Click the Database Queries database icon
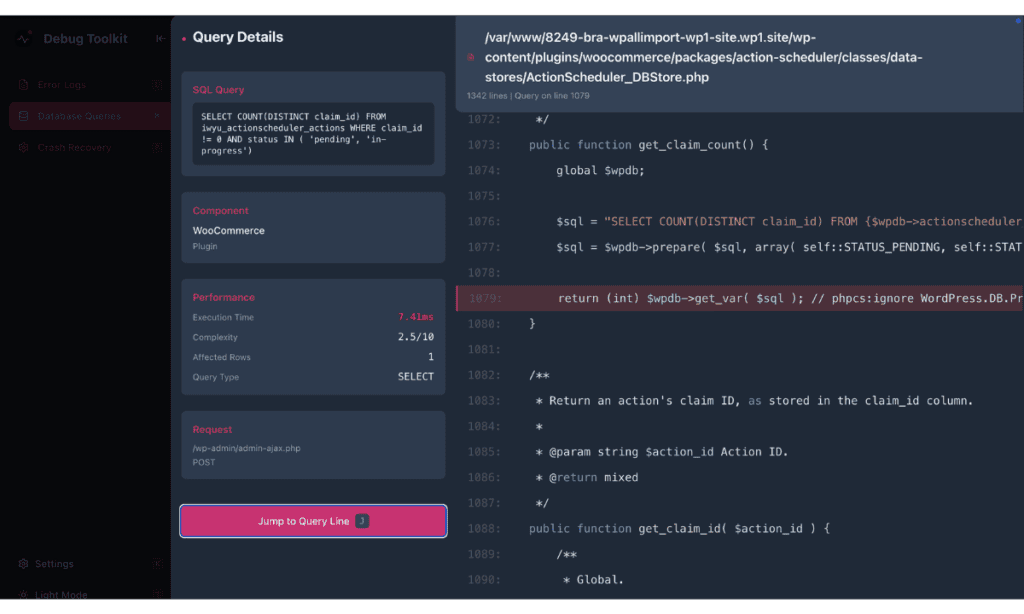 coord(24,116)
